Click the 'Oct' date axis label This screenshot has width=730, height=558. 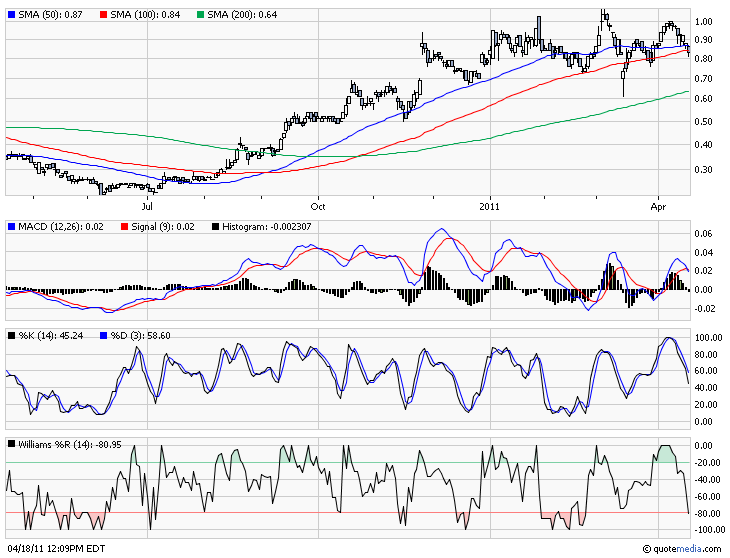point(318,206)
